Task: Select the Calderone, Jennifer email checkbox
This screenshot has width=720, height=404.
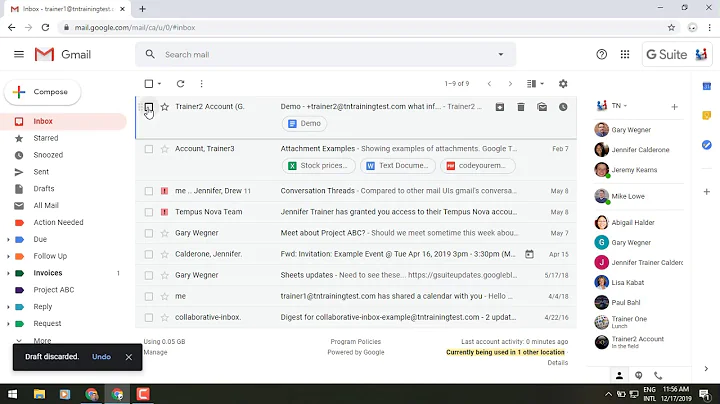Action: [x=149, y=254]
